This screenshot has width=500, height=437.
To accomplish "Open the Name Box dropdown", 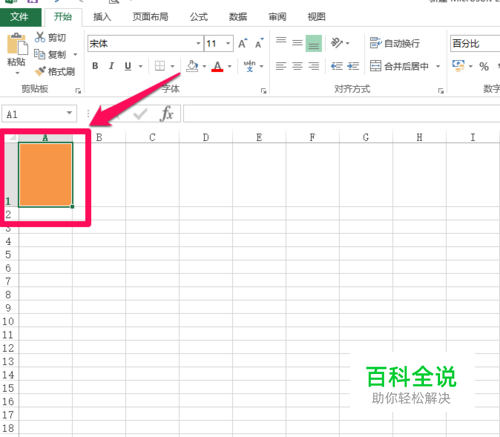I will (69, 113).
